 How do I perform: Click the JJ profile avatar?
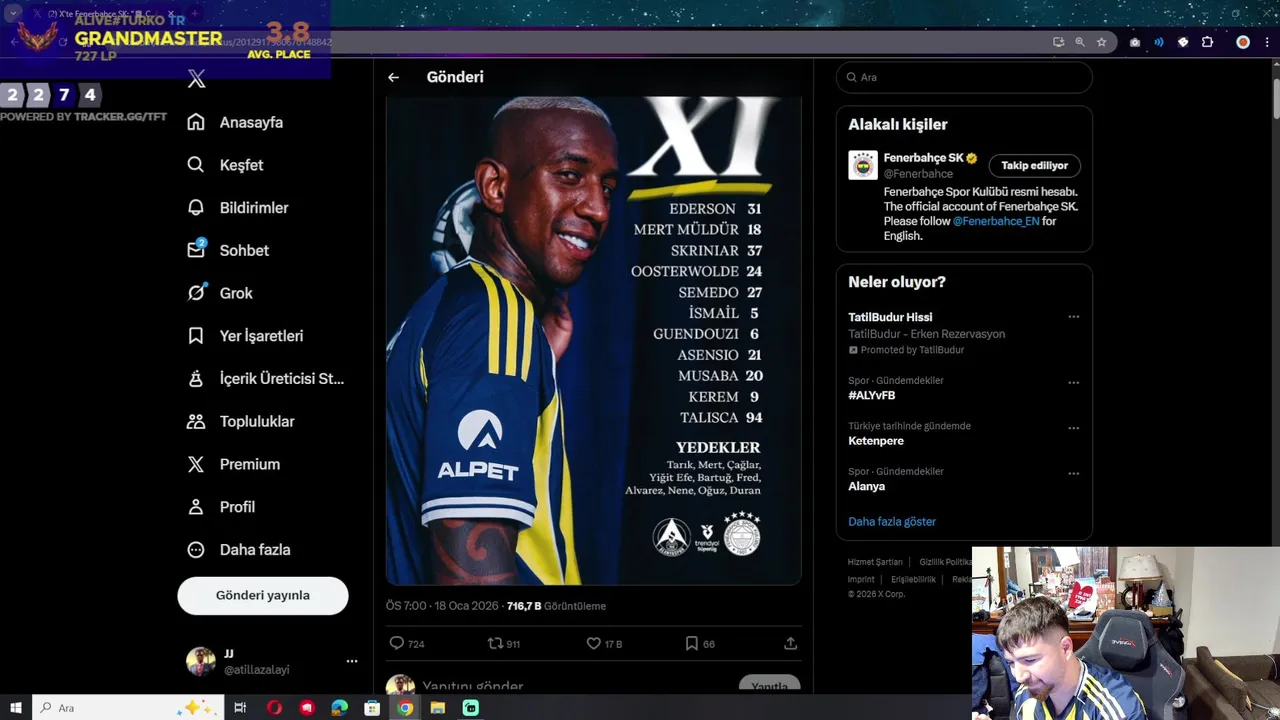(201, 661)
